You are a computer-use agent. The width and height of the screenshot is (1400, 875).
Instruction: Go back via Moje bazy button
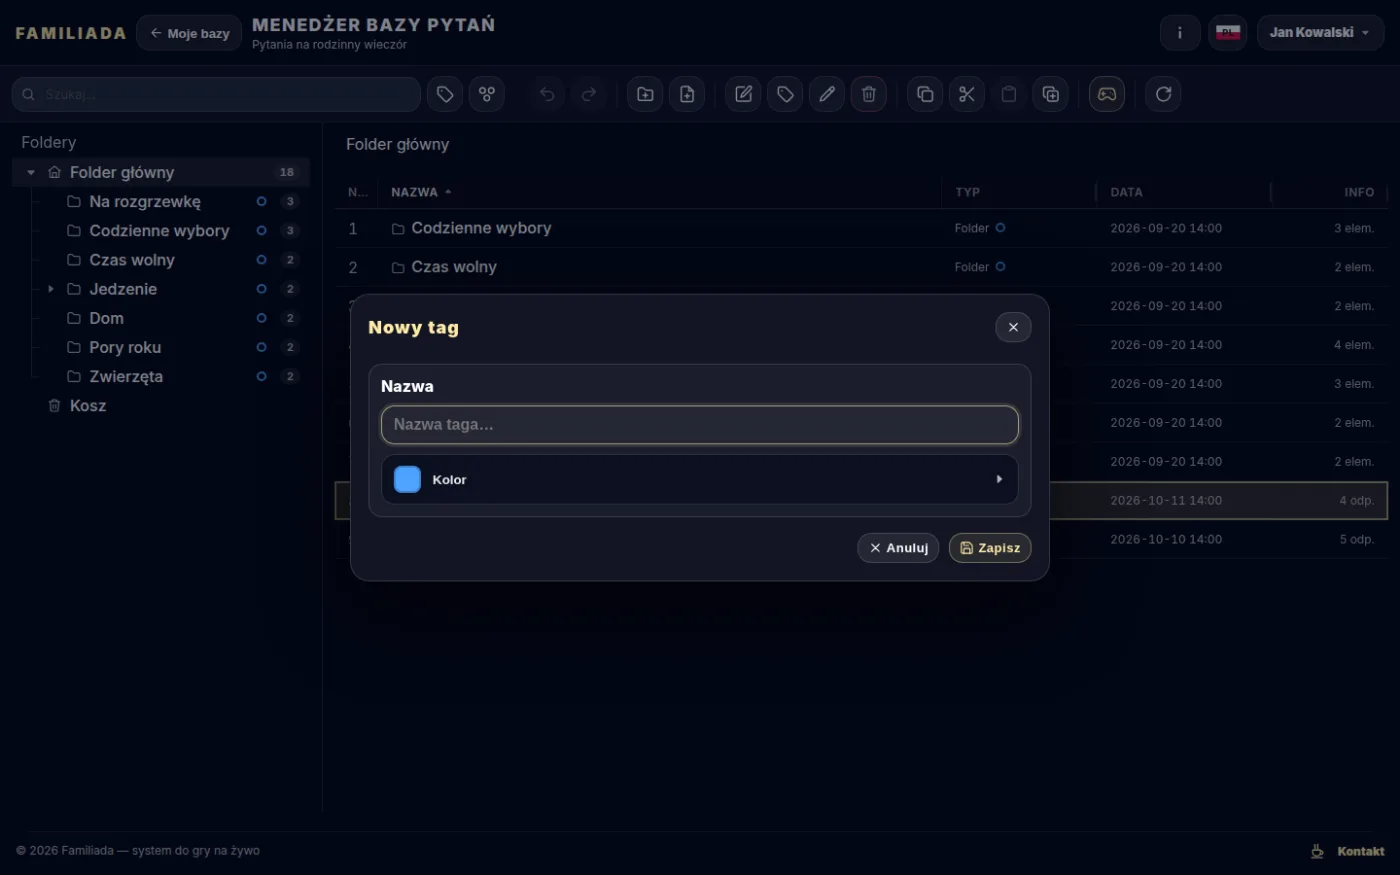click(189, 33)
